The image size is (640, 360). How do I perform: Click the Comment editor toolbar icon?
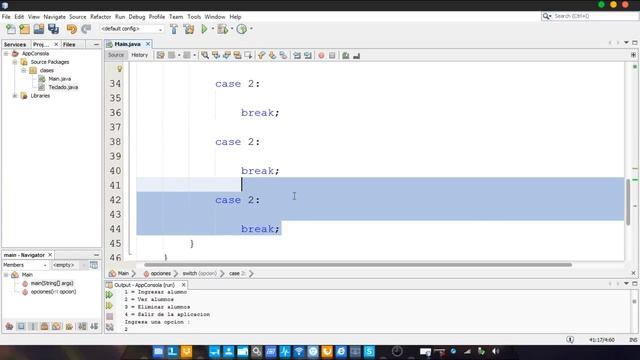tap(346, 55)
